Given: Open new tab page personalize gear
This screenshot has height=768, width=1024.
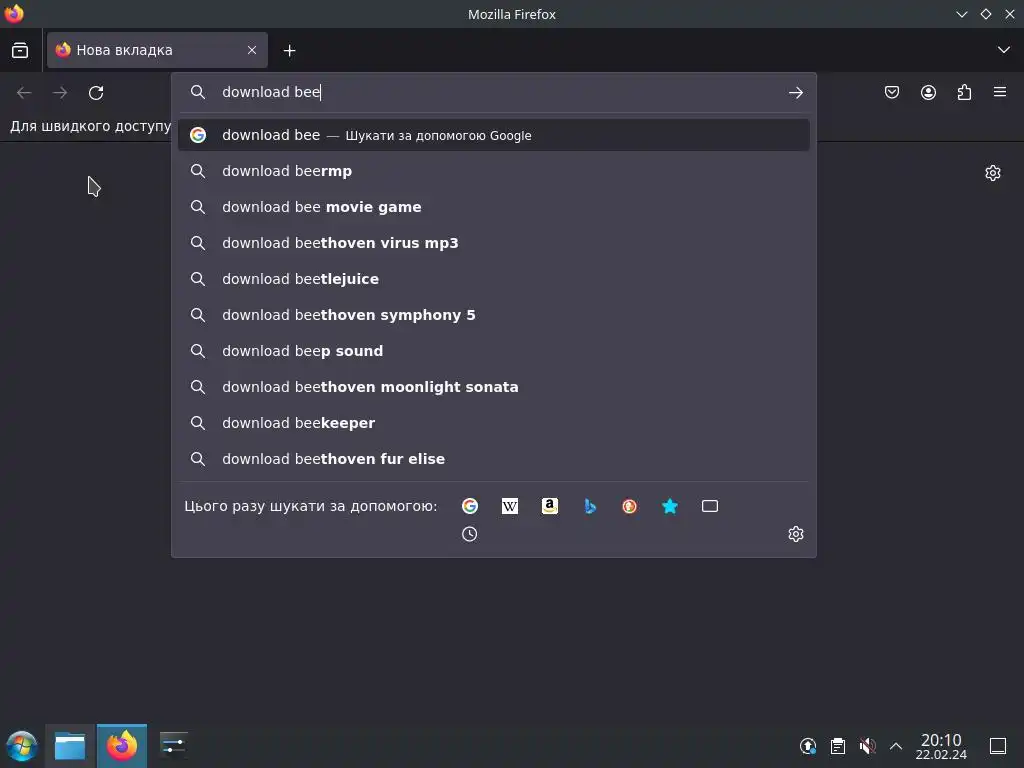Looking at the screenshot, I should coord(993,173).
